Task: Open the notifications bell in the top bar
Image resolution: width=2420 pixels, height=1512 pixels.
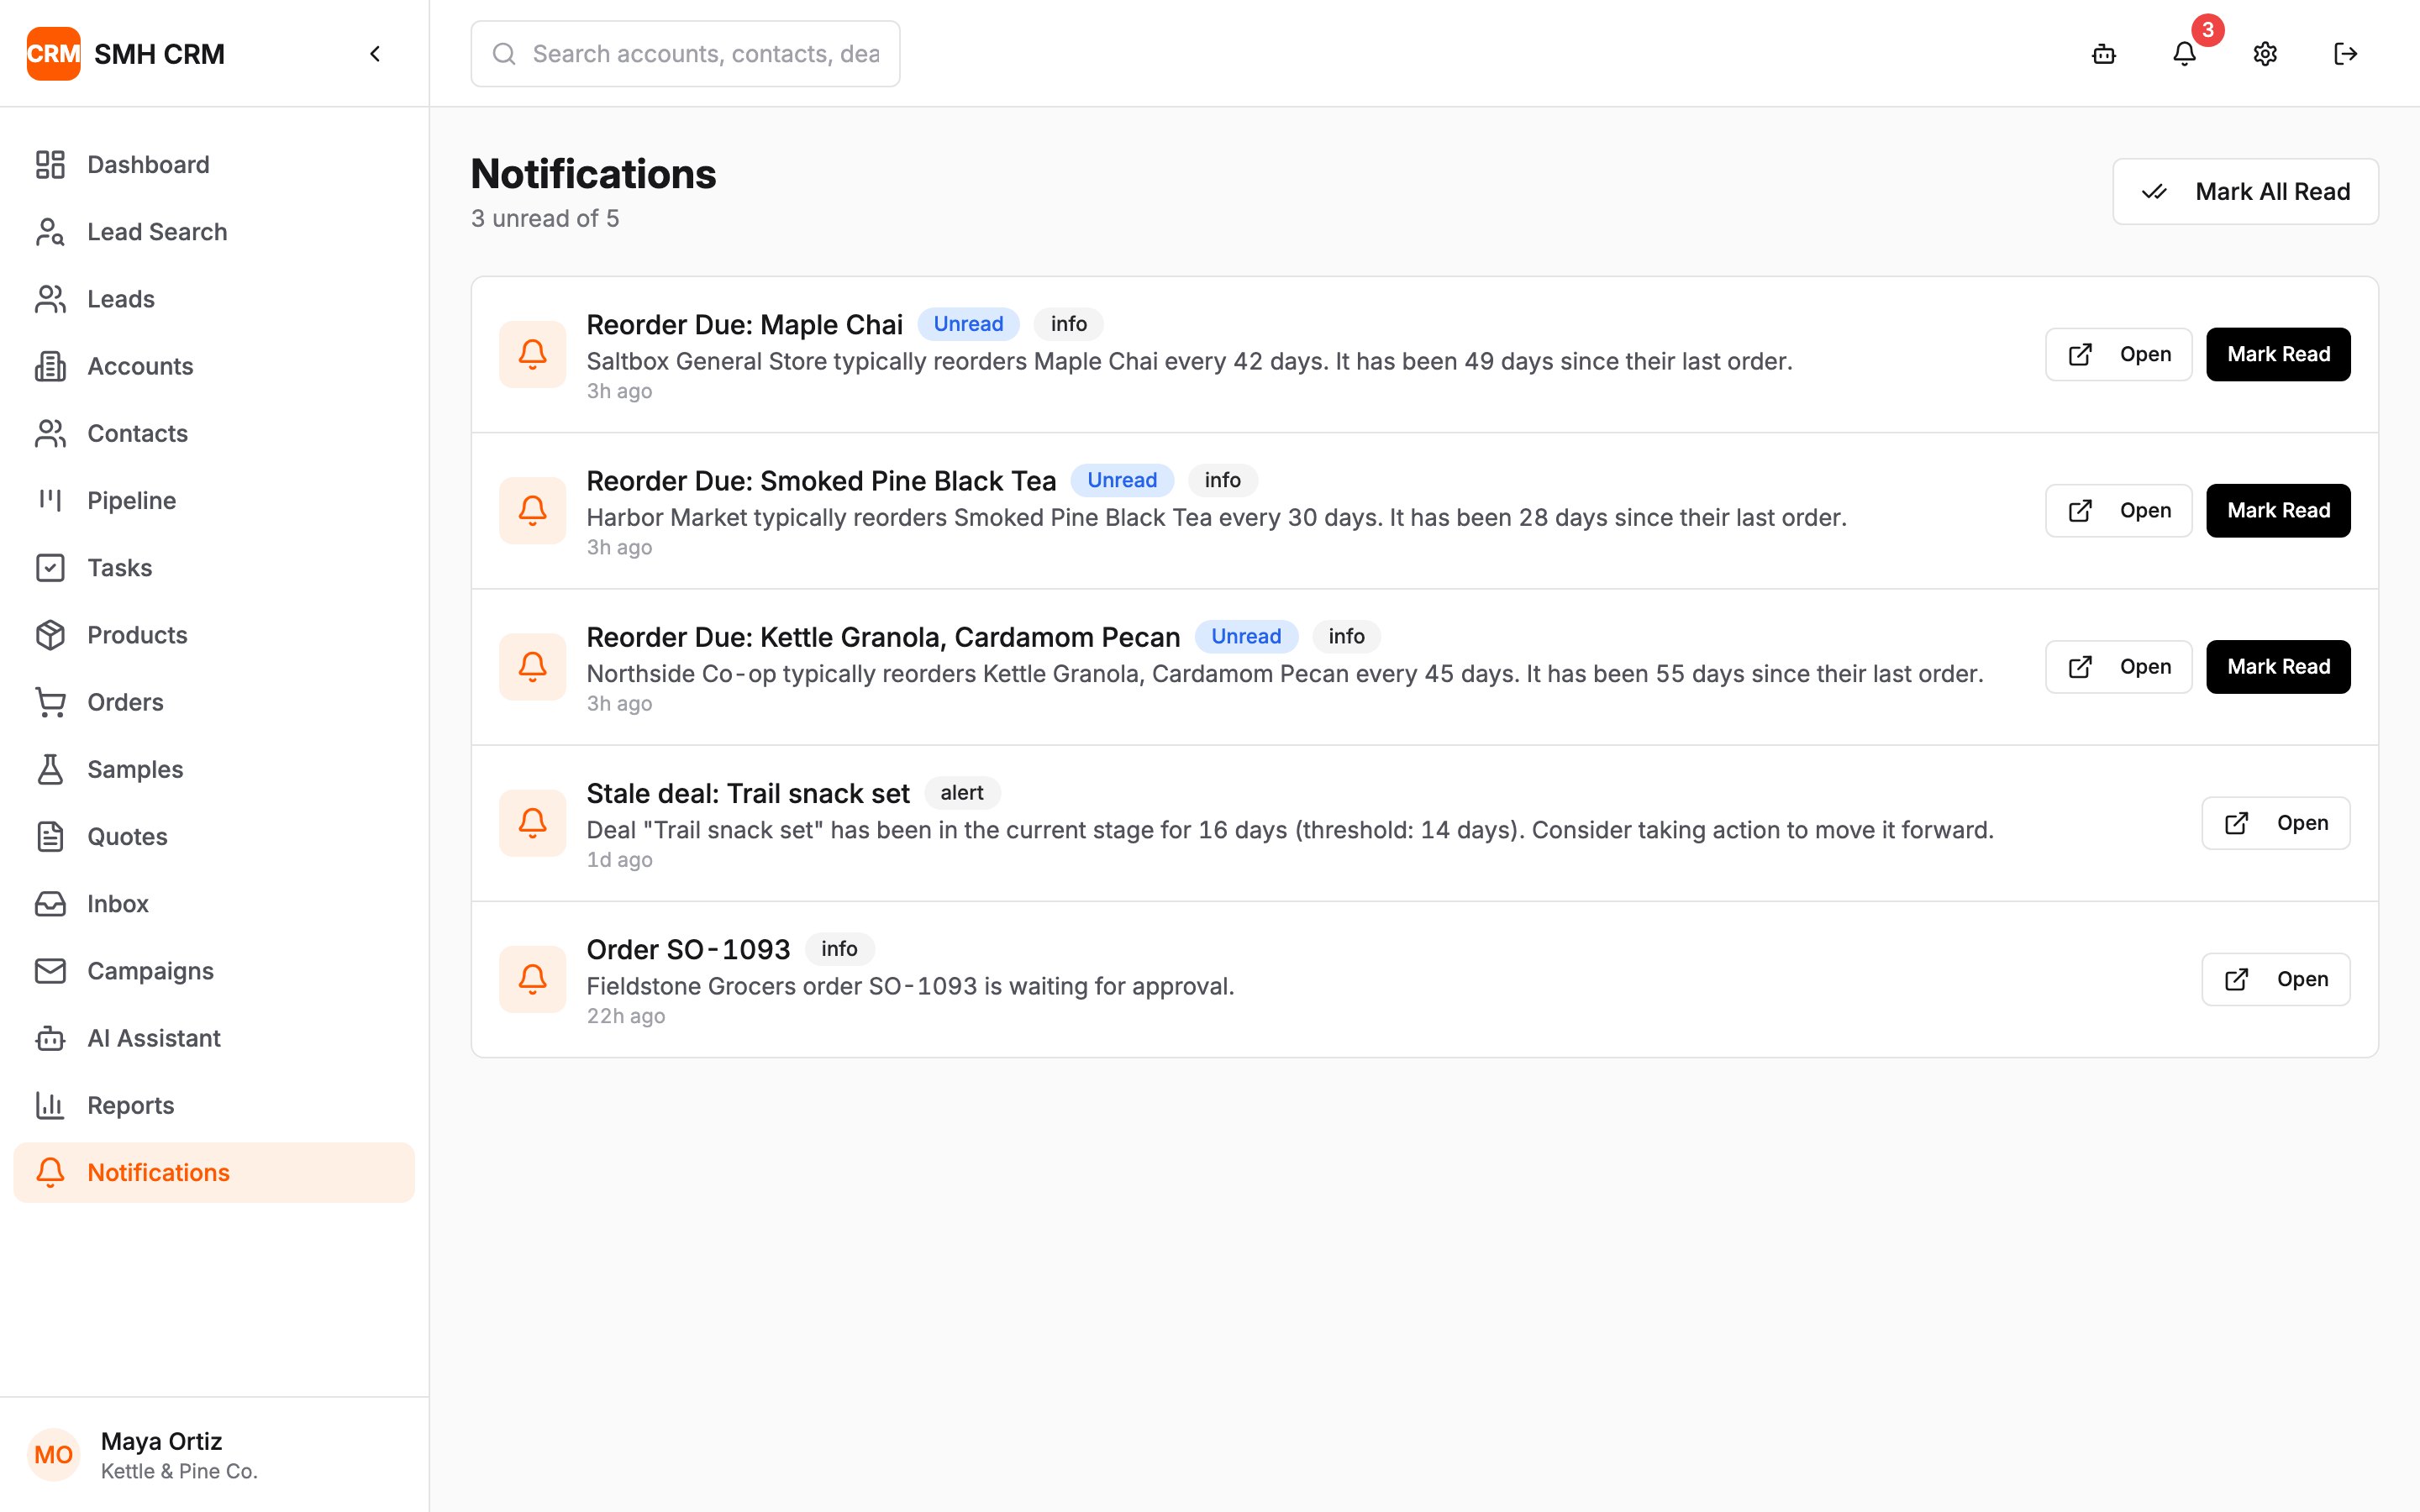Action: click(x=2185, y=54)
